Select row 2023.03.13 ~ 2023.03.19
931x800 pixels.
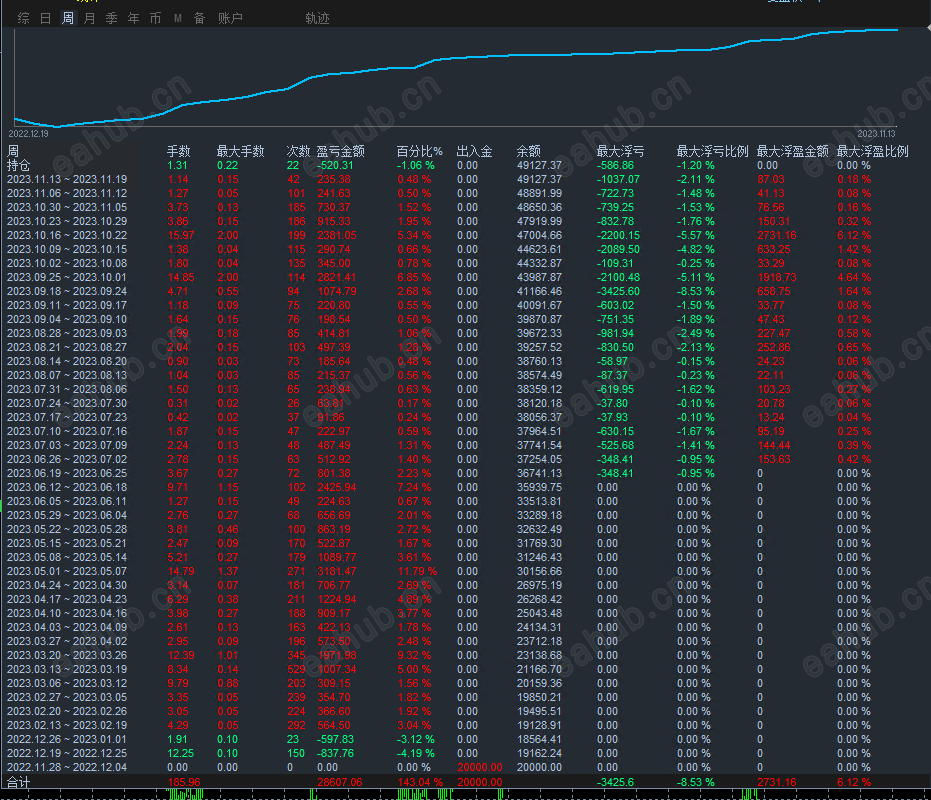click(466, 669)
